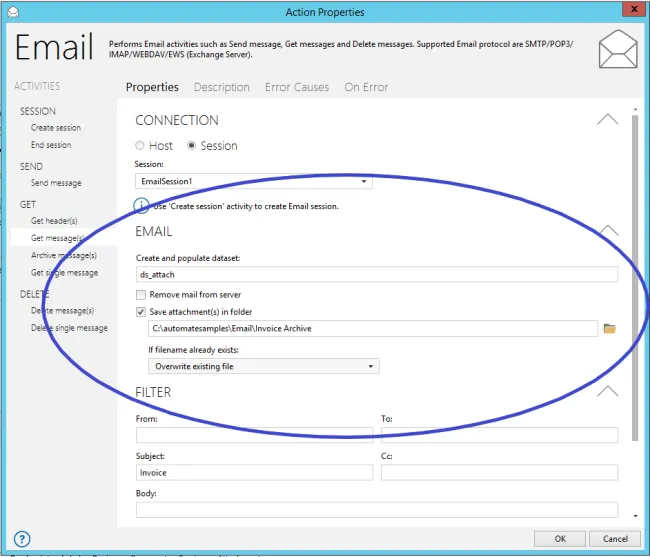650x557 pixels.
Task: Select Delete message(s) activity
Action: [63, 310]
